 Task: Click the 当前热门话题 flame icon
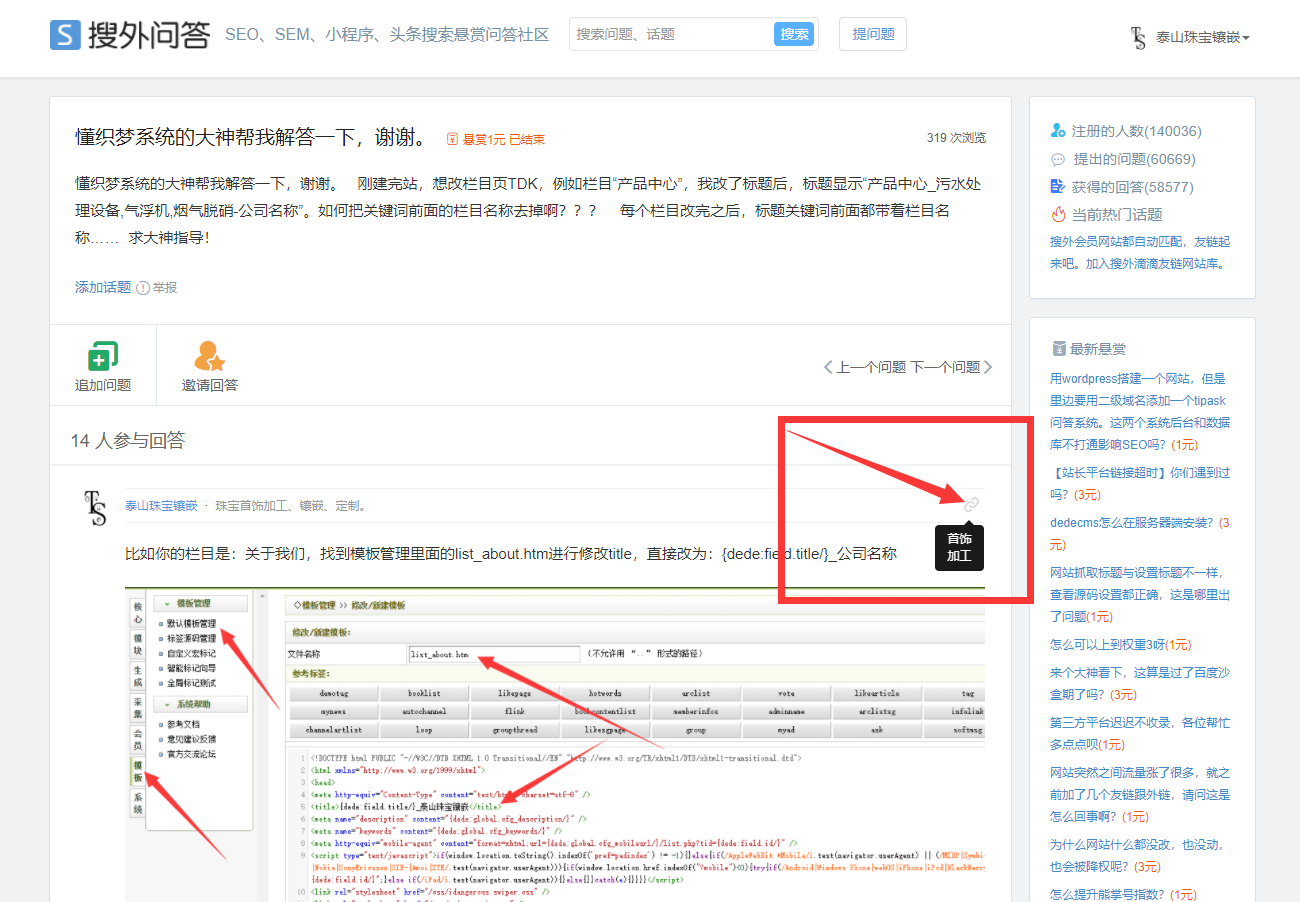(1058, 214)
